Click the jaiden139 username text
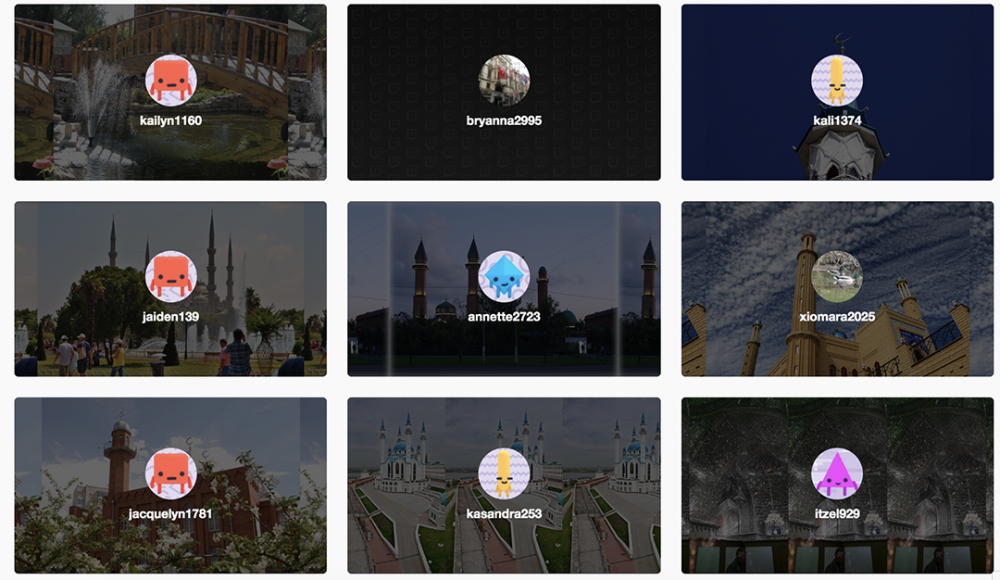The image size is (1000, 580). 170,317
